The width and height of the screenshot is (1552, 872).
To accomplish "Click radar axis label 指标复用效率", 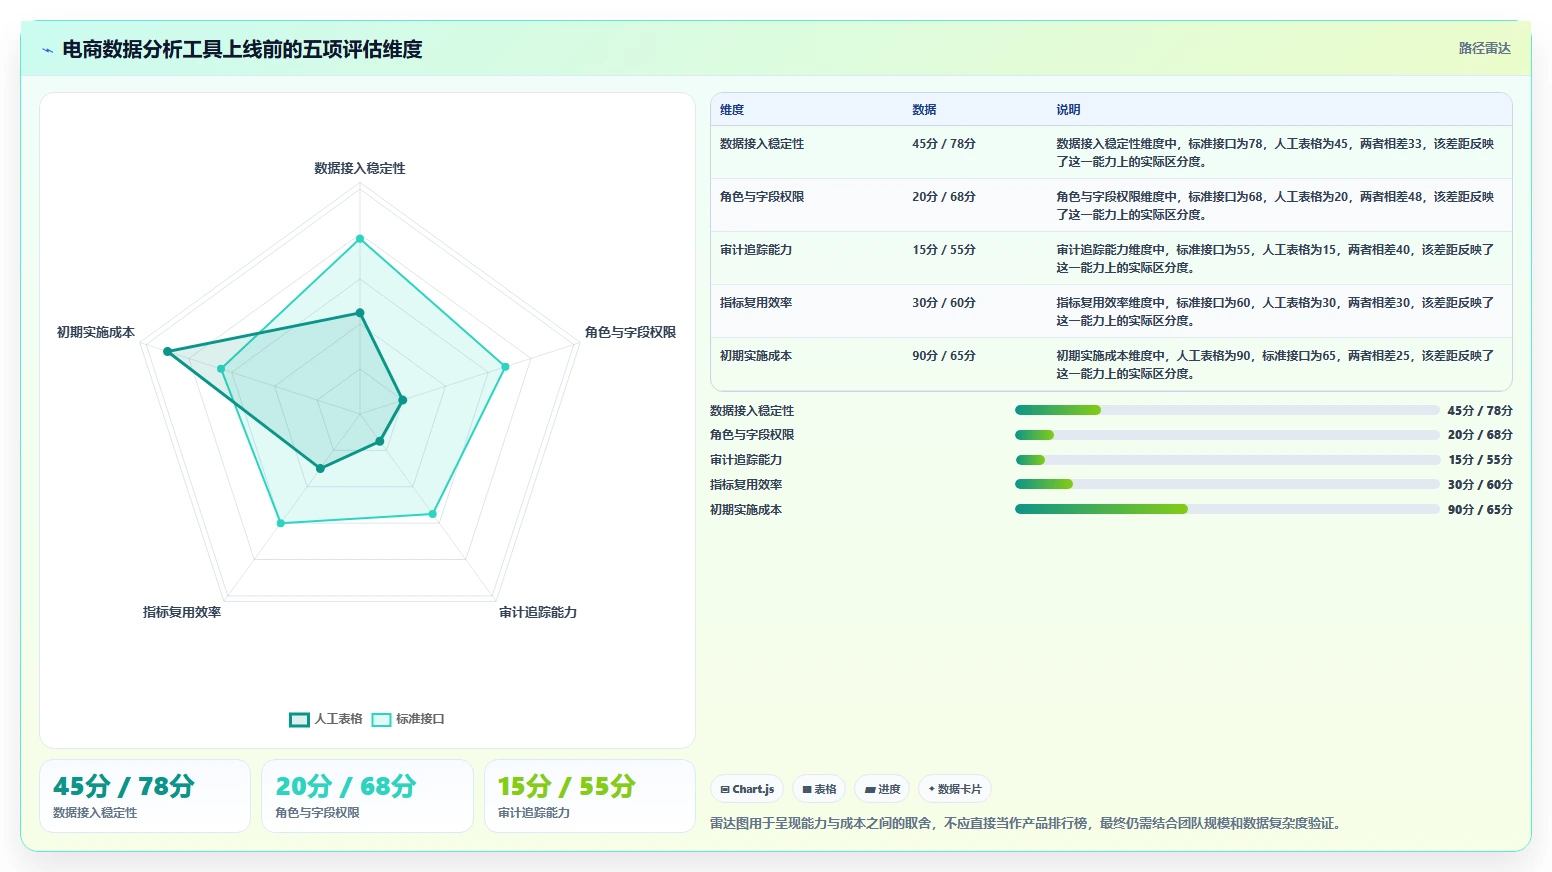I will pos(182,612).
